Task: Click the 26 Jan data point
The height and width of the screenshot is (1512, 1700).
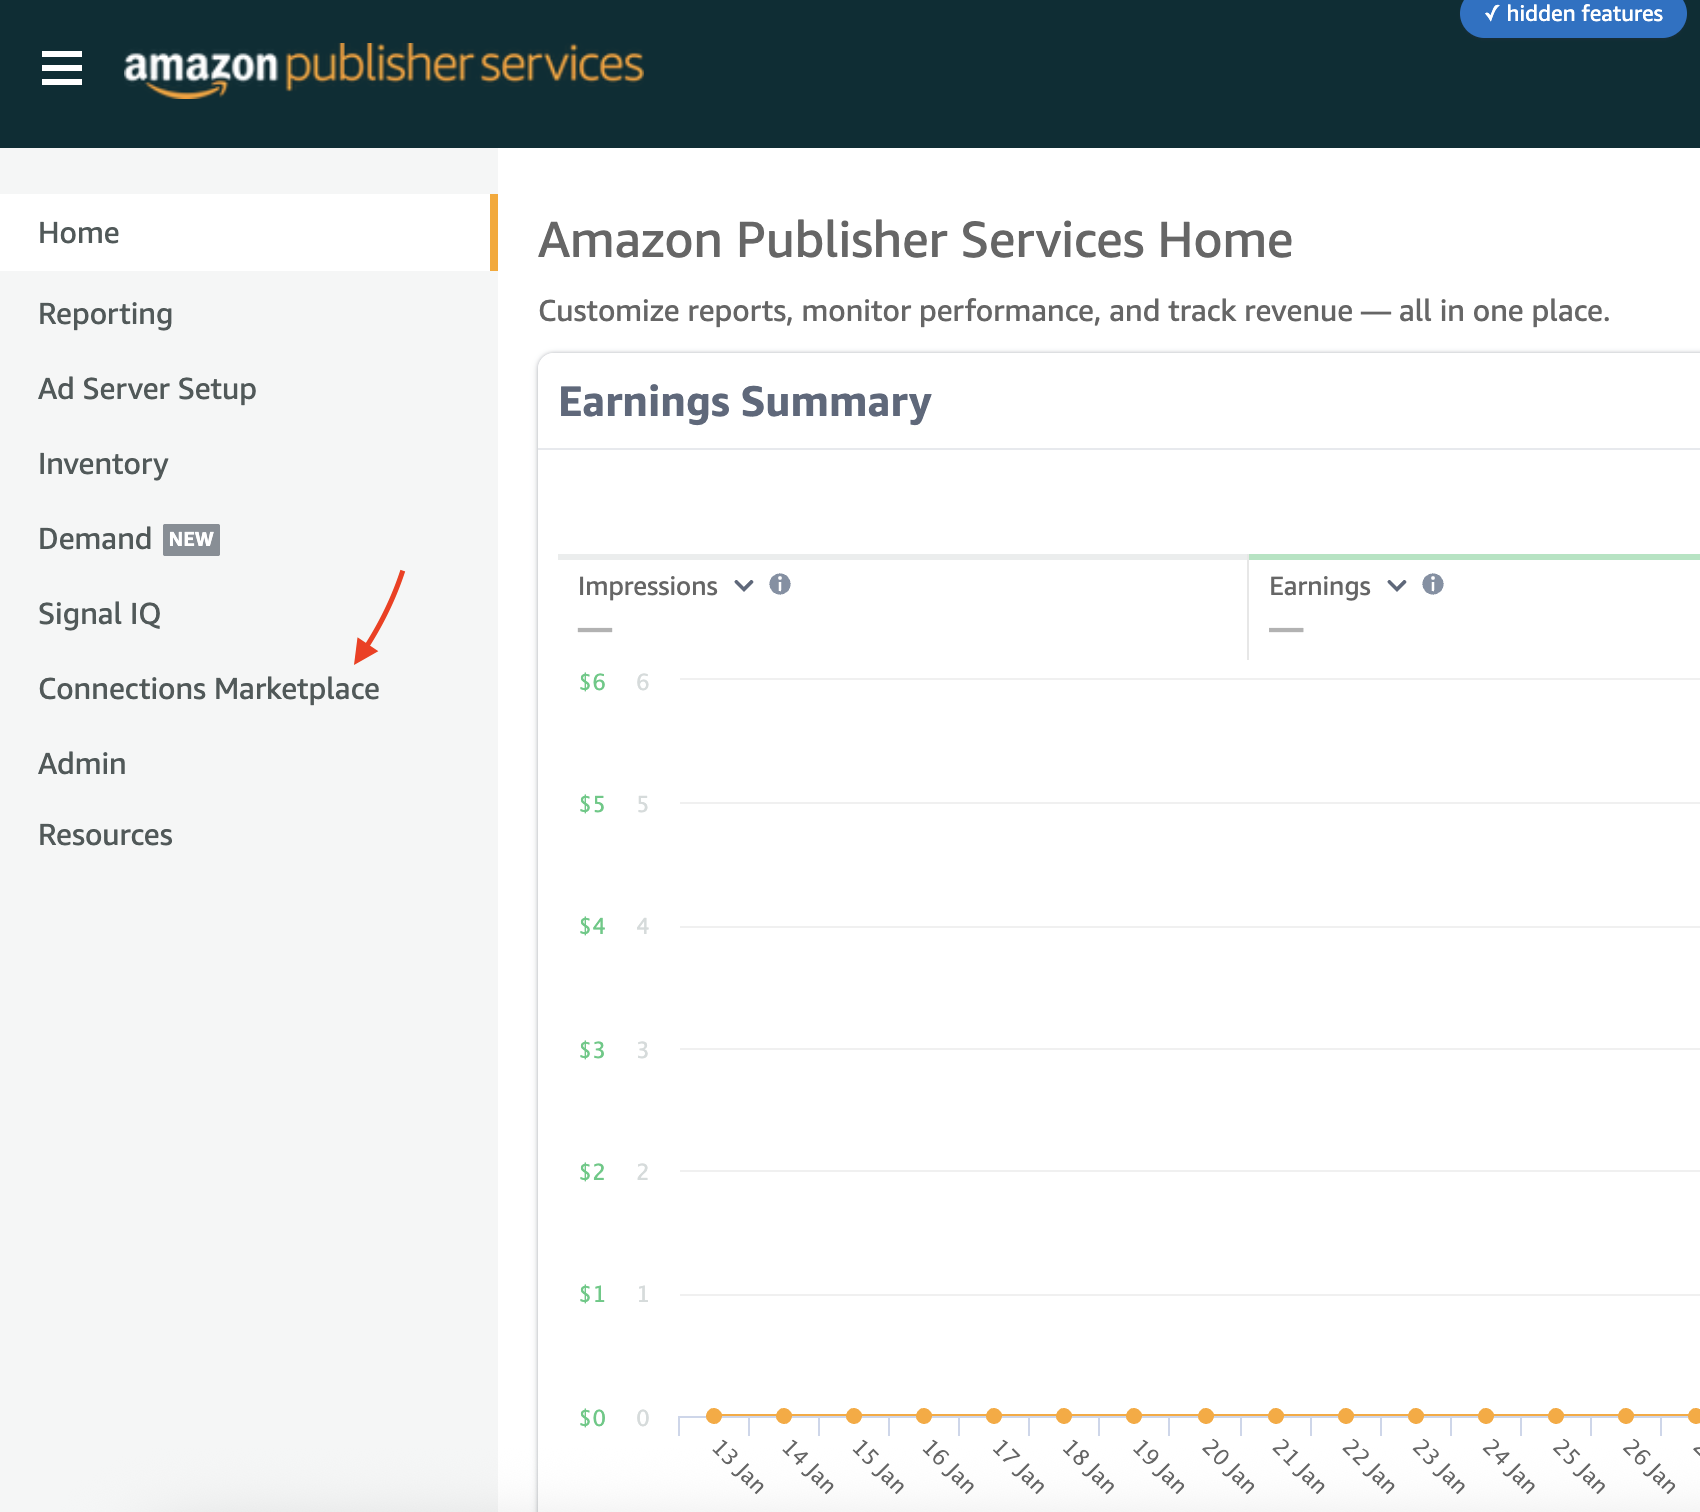Action: pyautogui.click(x=1626, y=1416)
